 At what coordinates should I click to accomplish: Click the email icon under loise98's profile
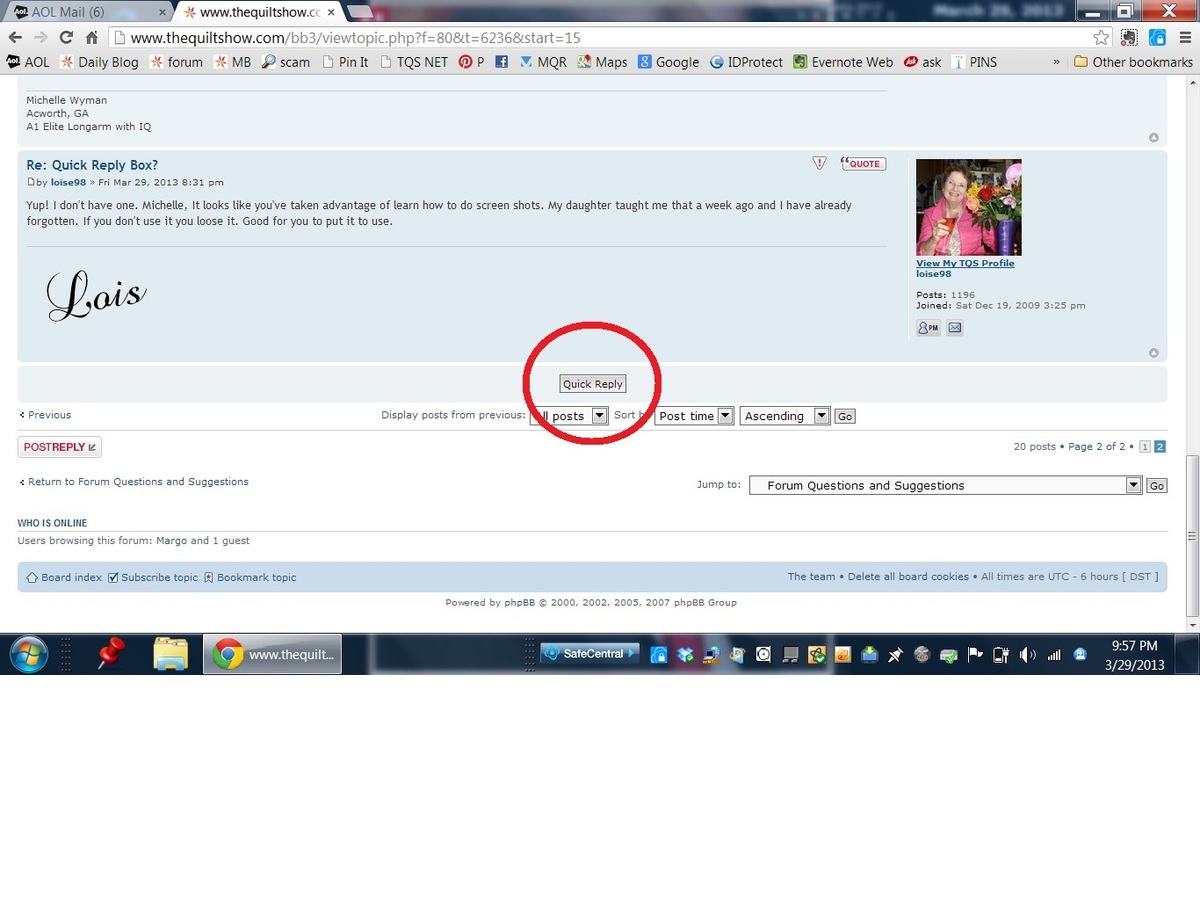[x=955, y=328]
